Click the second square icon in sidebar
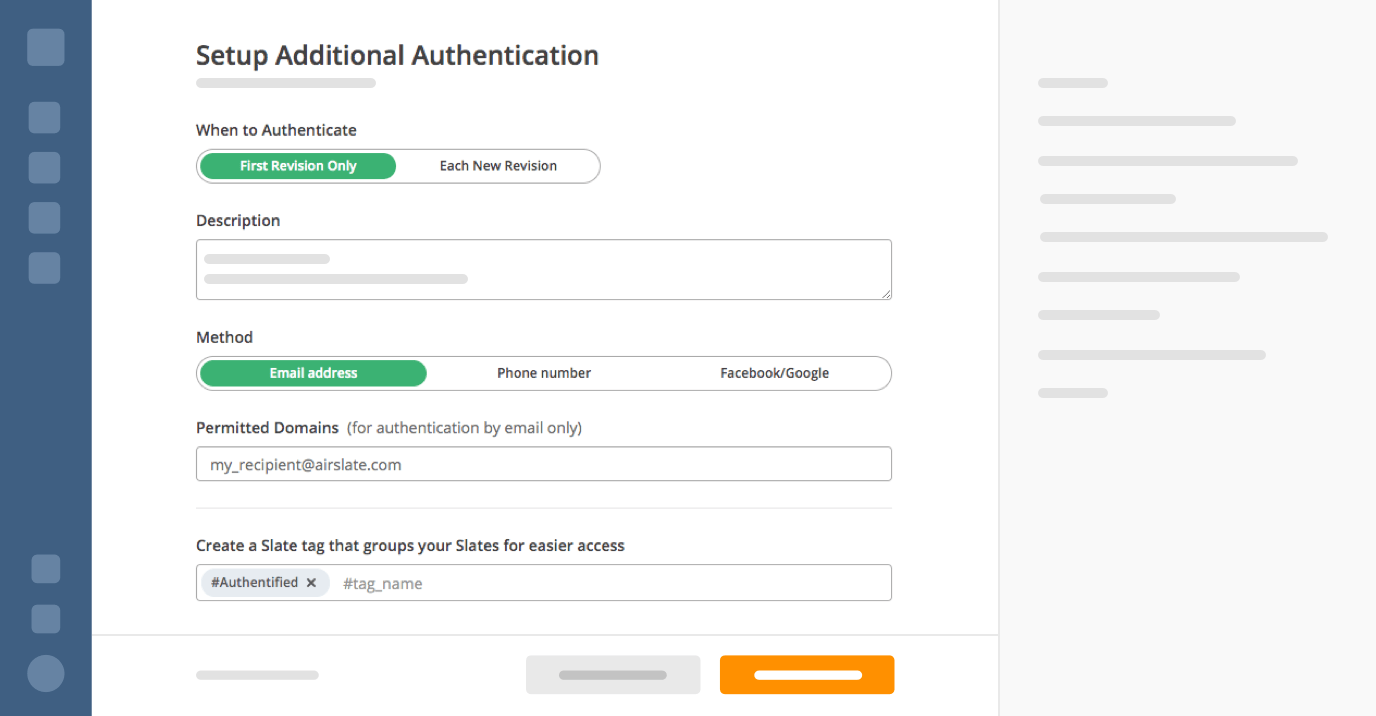This screenshot has height=716, width=1376. [44, 117]
